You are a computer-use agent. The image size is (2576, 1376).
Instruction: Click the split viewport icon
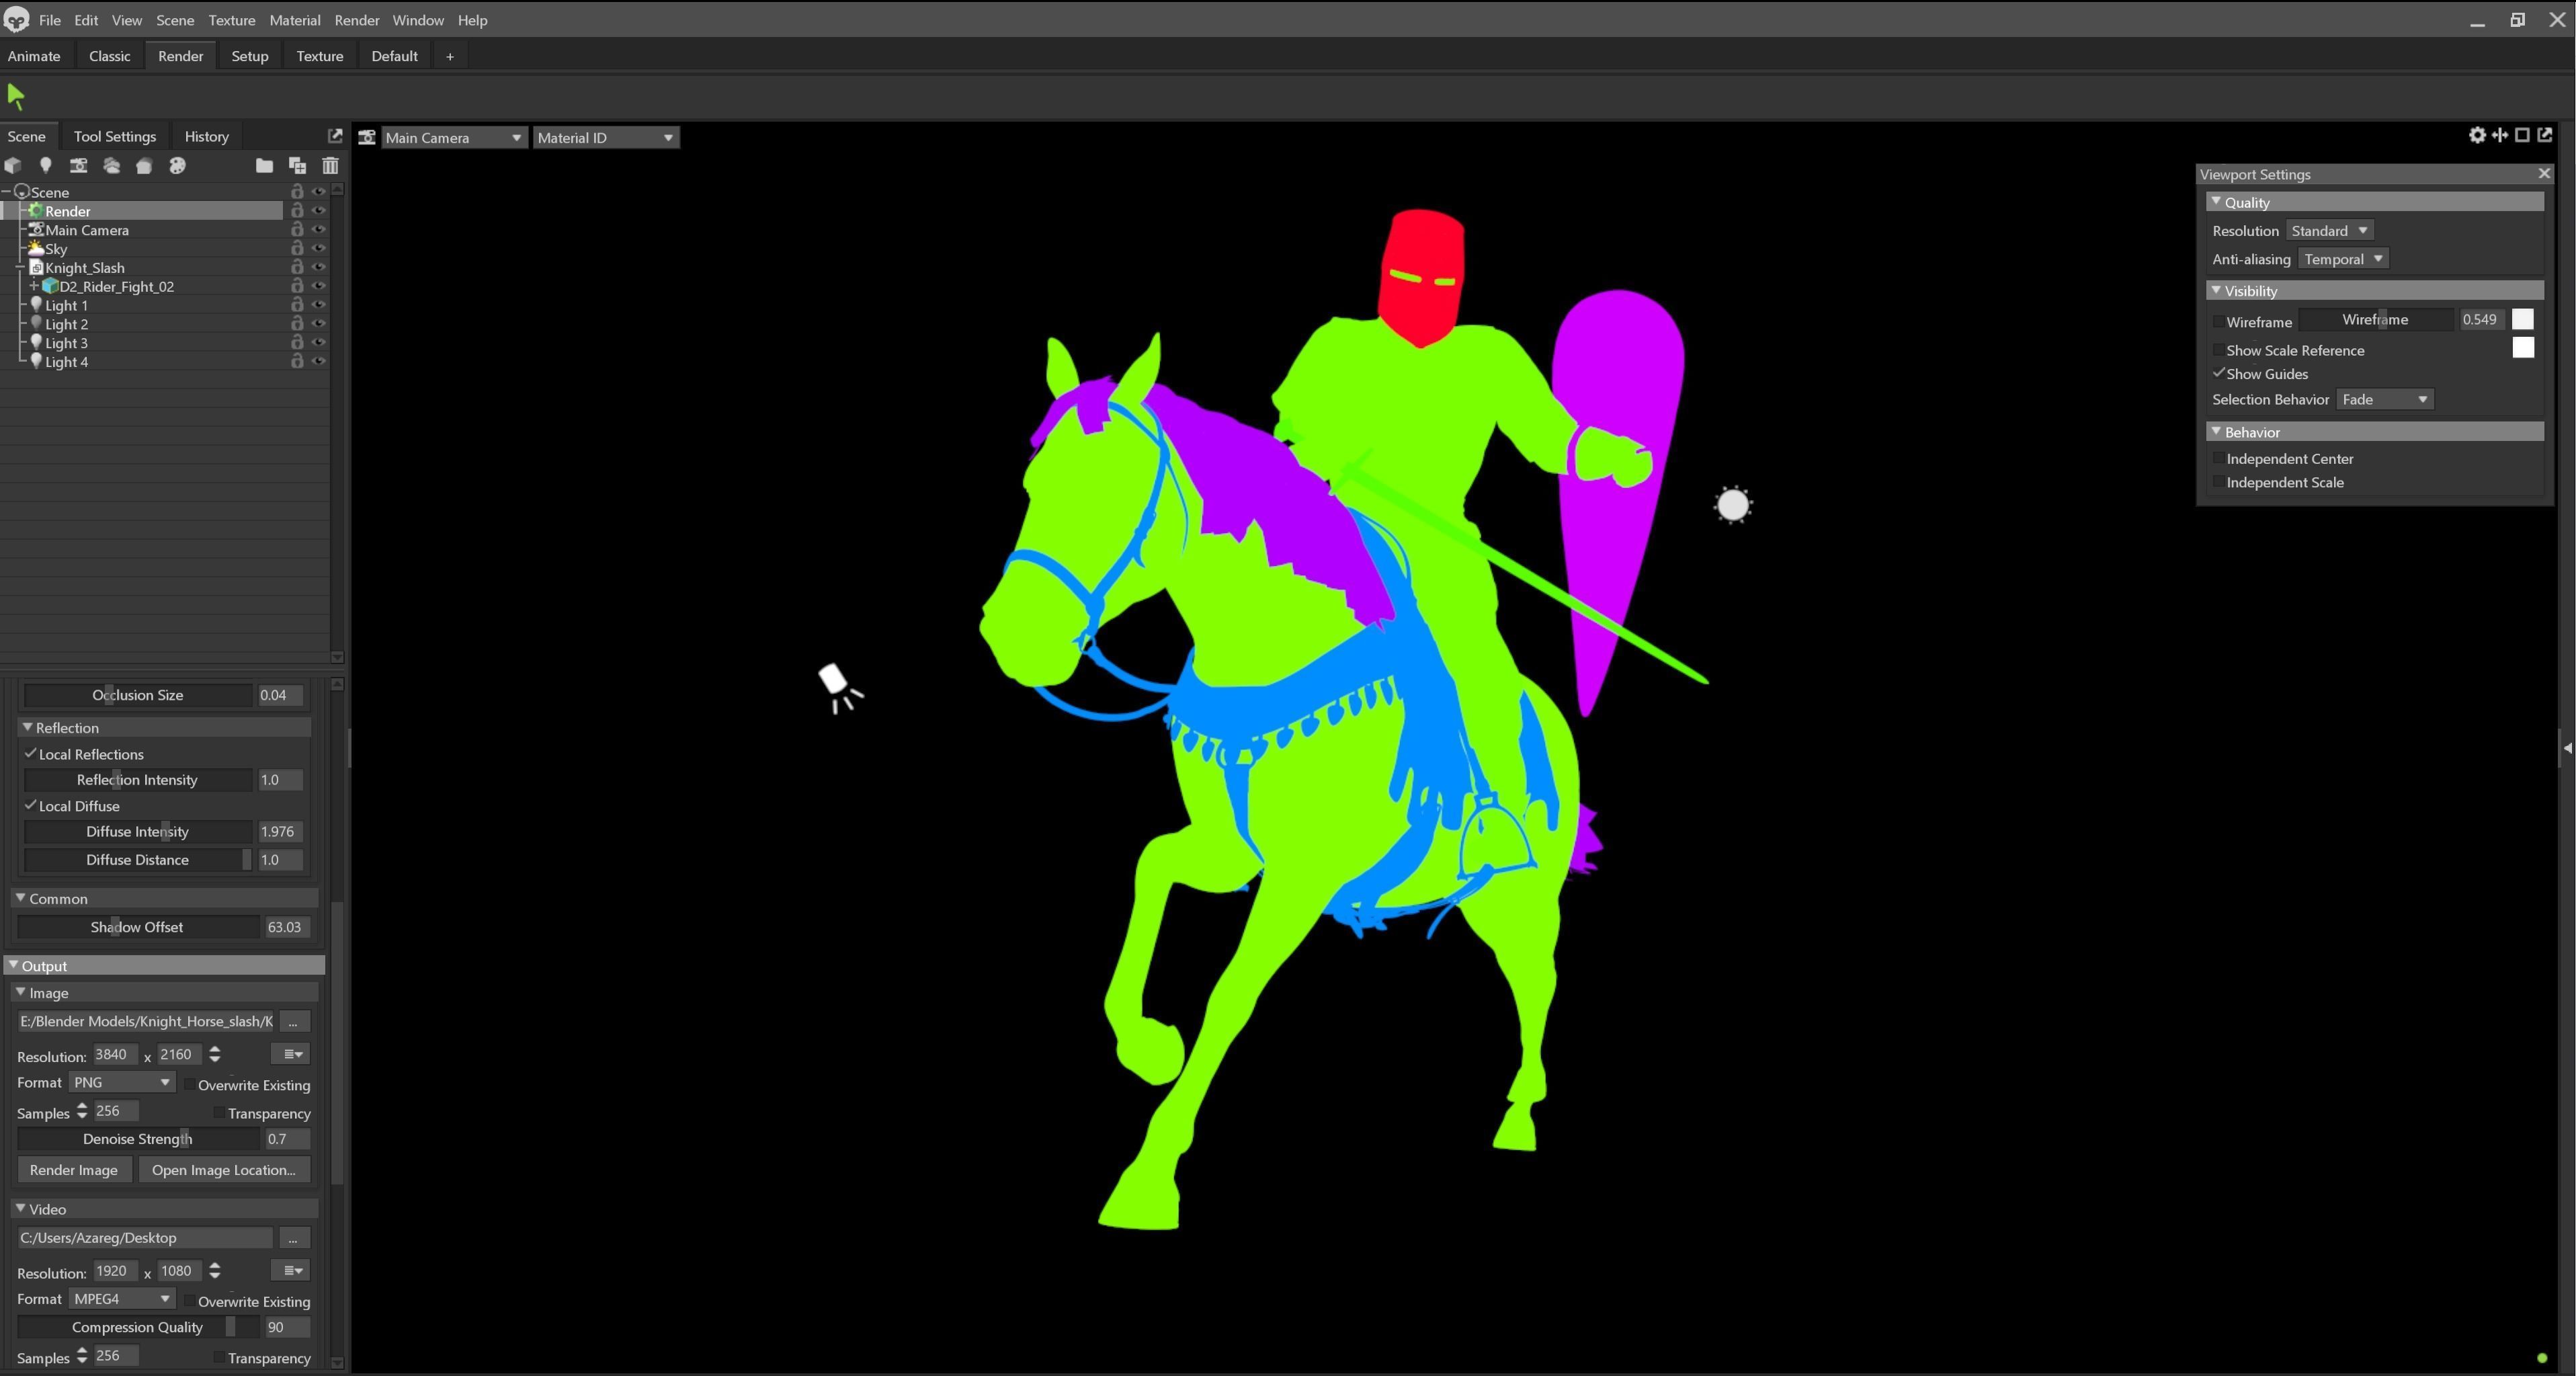(x=2499, y=135)
